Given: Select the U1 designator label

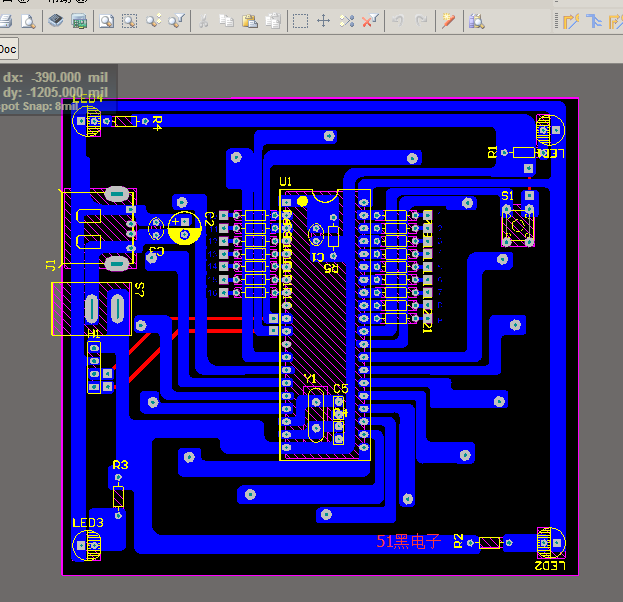Looking at the screenshot, I should click(285, 182).
